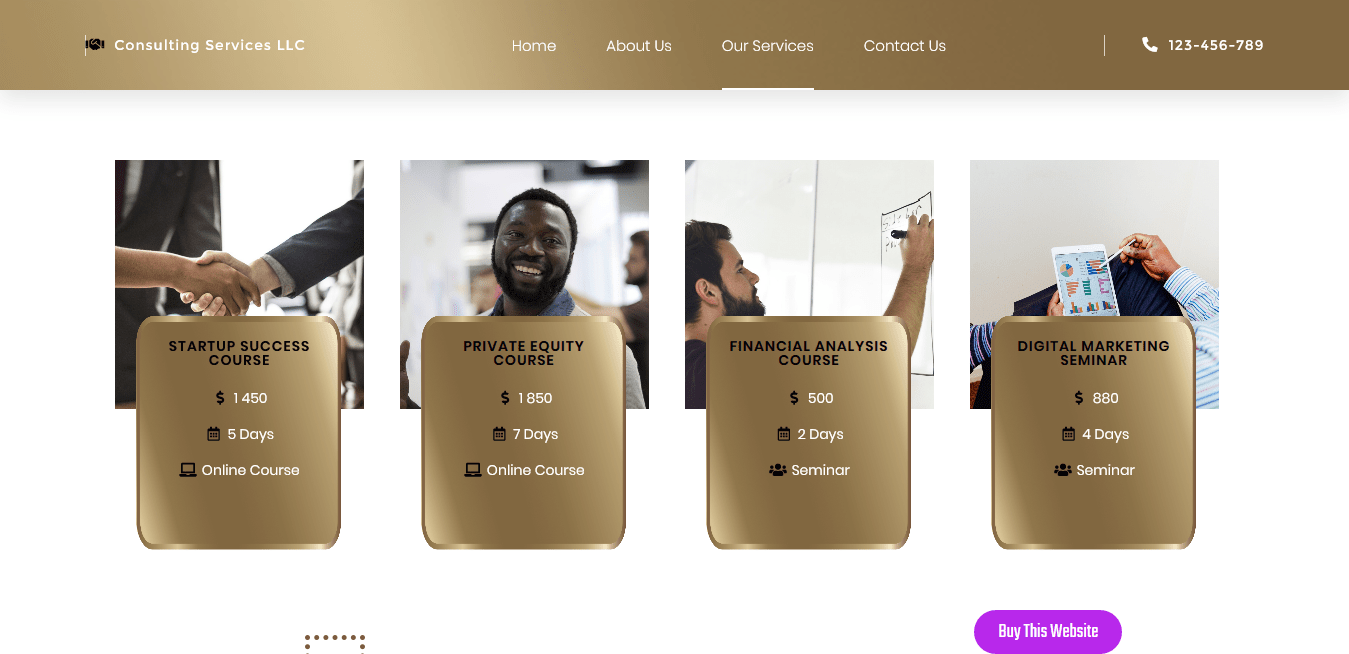The image size is (1349, 654).
Task: Select the Financial Analysis Course title
Action: click(x=809, y=353)
